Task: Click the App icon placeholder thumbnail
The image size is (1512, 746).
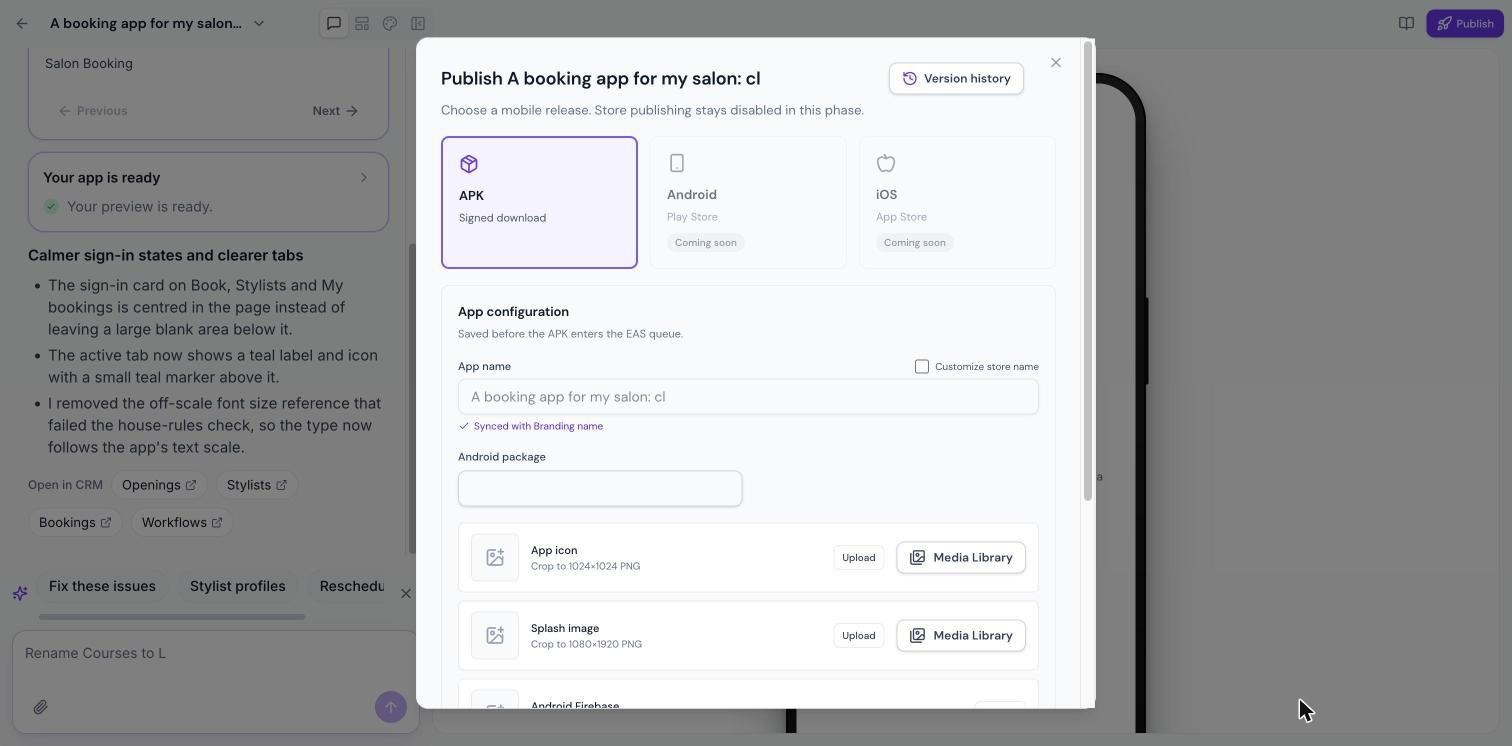Action: pos(495,557)
